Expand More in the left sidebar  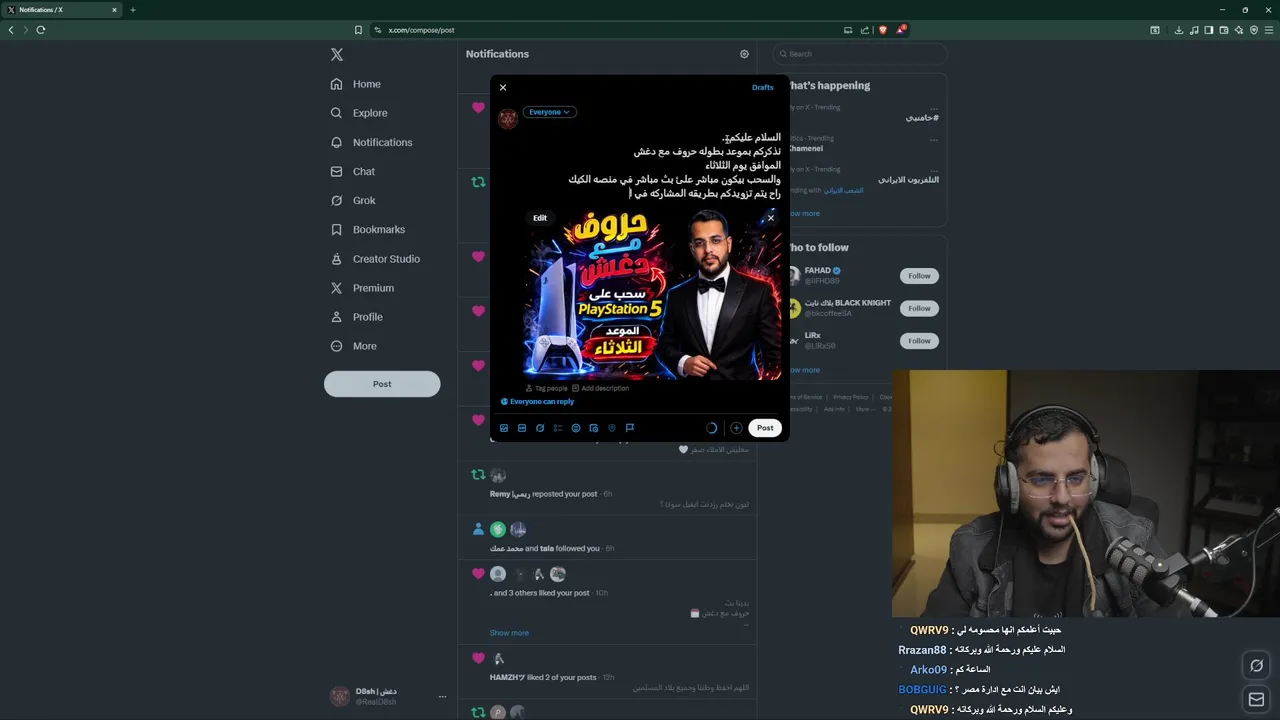coord(354,346)
